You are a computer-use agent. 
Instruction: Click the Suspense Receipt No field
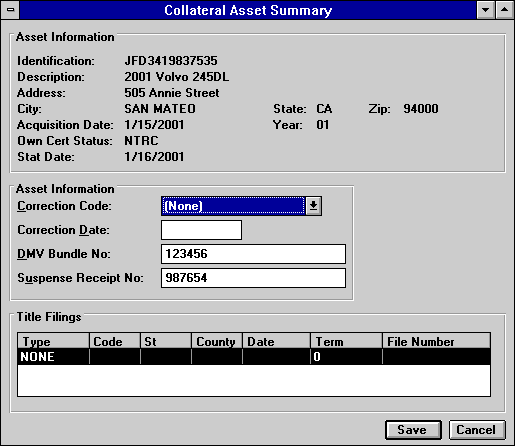point(253,278)
